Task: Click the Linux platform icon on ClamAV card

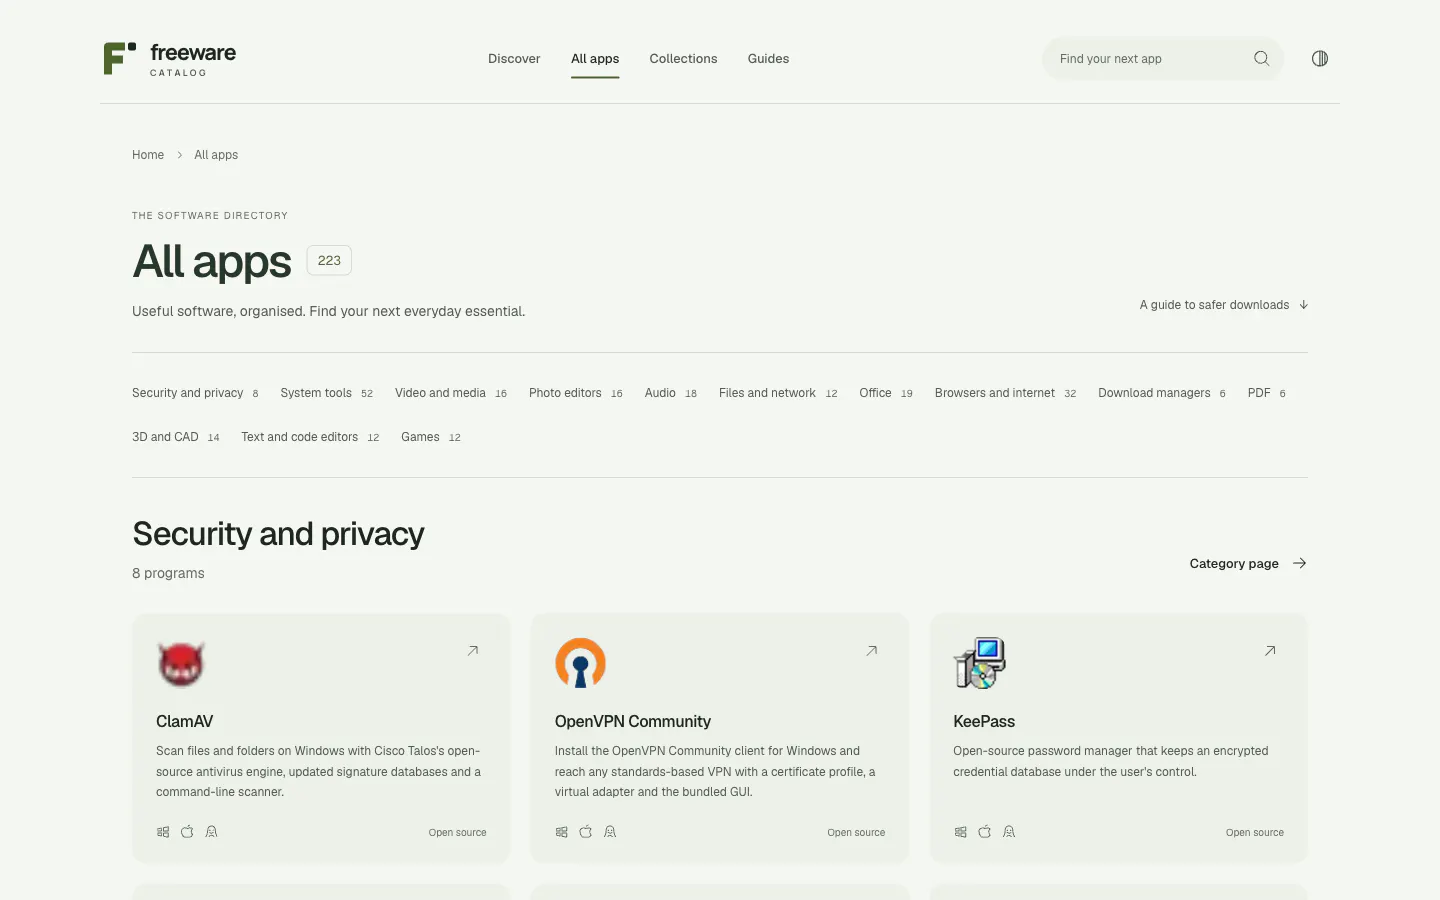Action: [211, 832]
